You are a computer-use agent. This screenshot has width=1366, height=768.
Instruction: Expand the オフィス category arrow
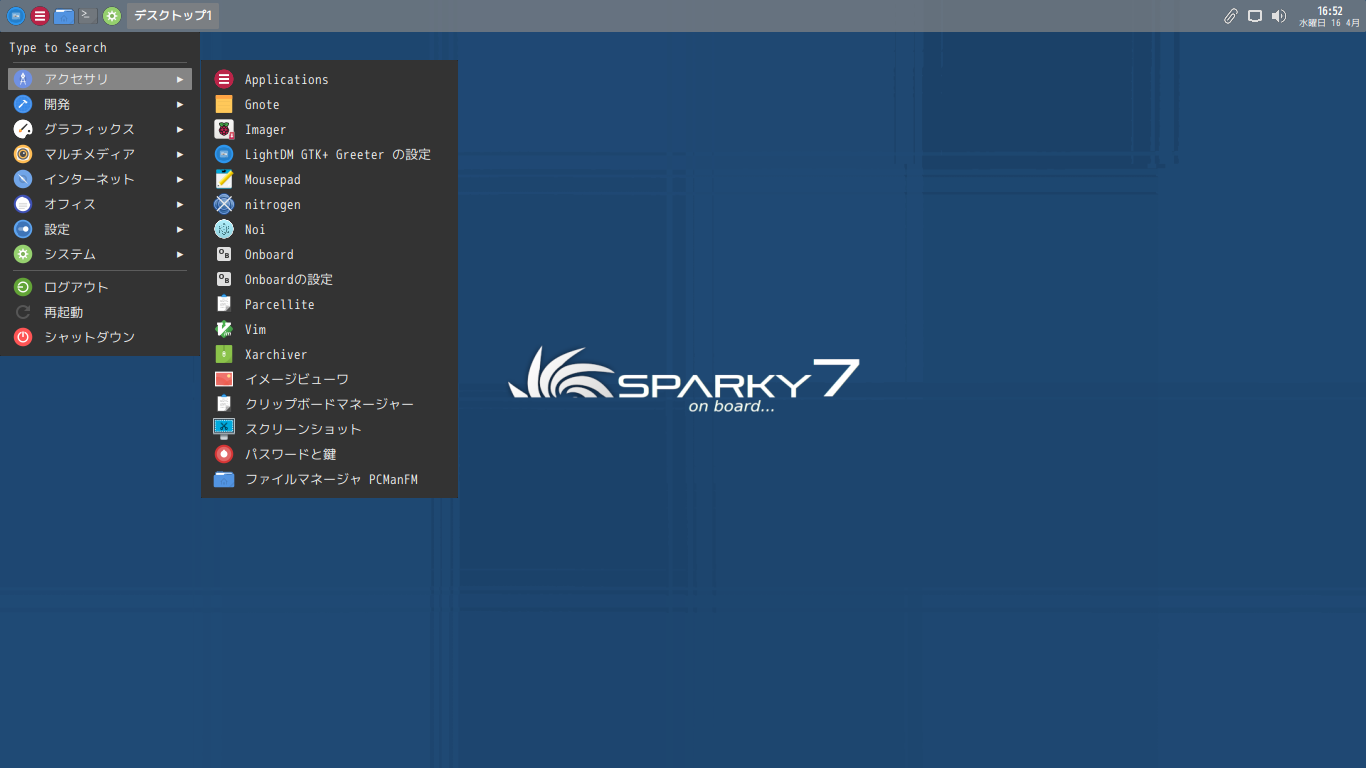pyautogui.click(x=180, y=204)
